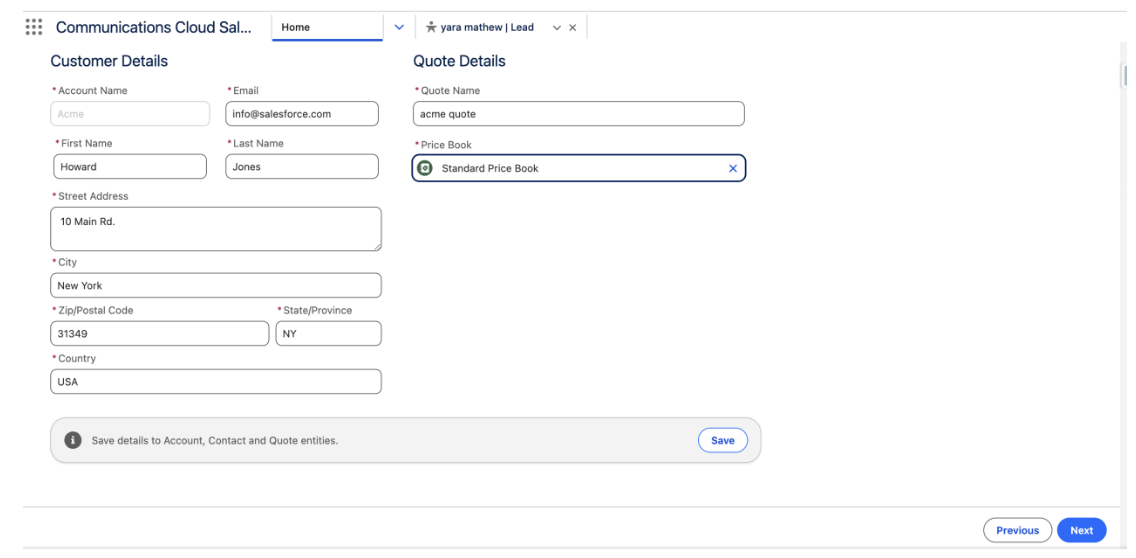Switch to the Home tab
The width and height of the screenshot is (1136, 558).
click(327, 27)
